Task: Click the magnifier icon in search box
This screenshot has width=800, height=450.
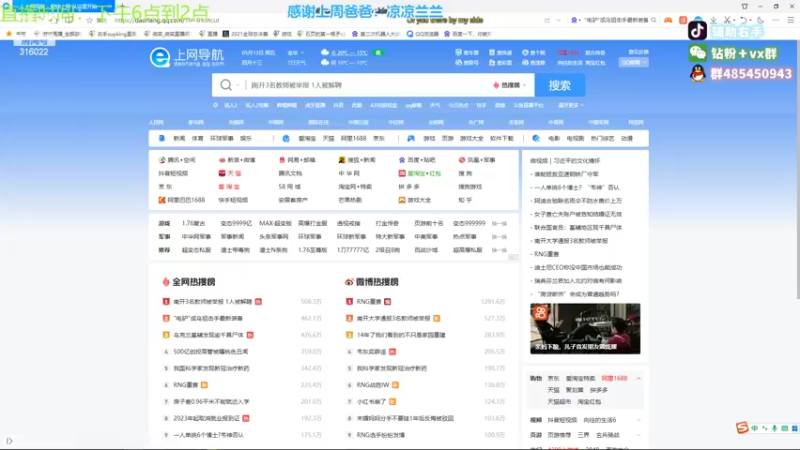Action: pos(226,85)
